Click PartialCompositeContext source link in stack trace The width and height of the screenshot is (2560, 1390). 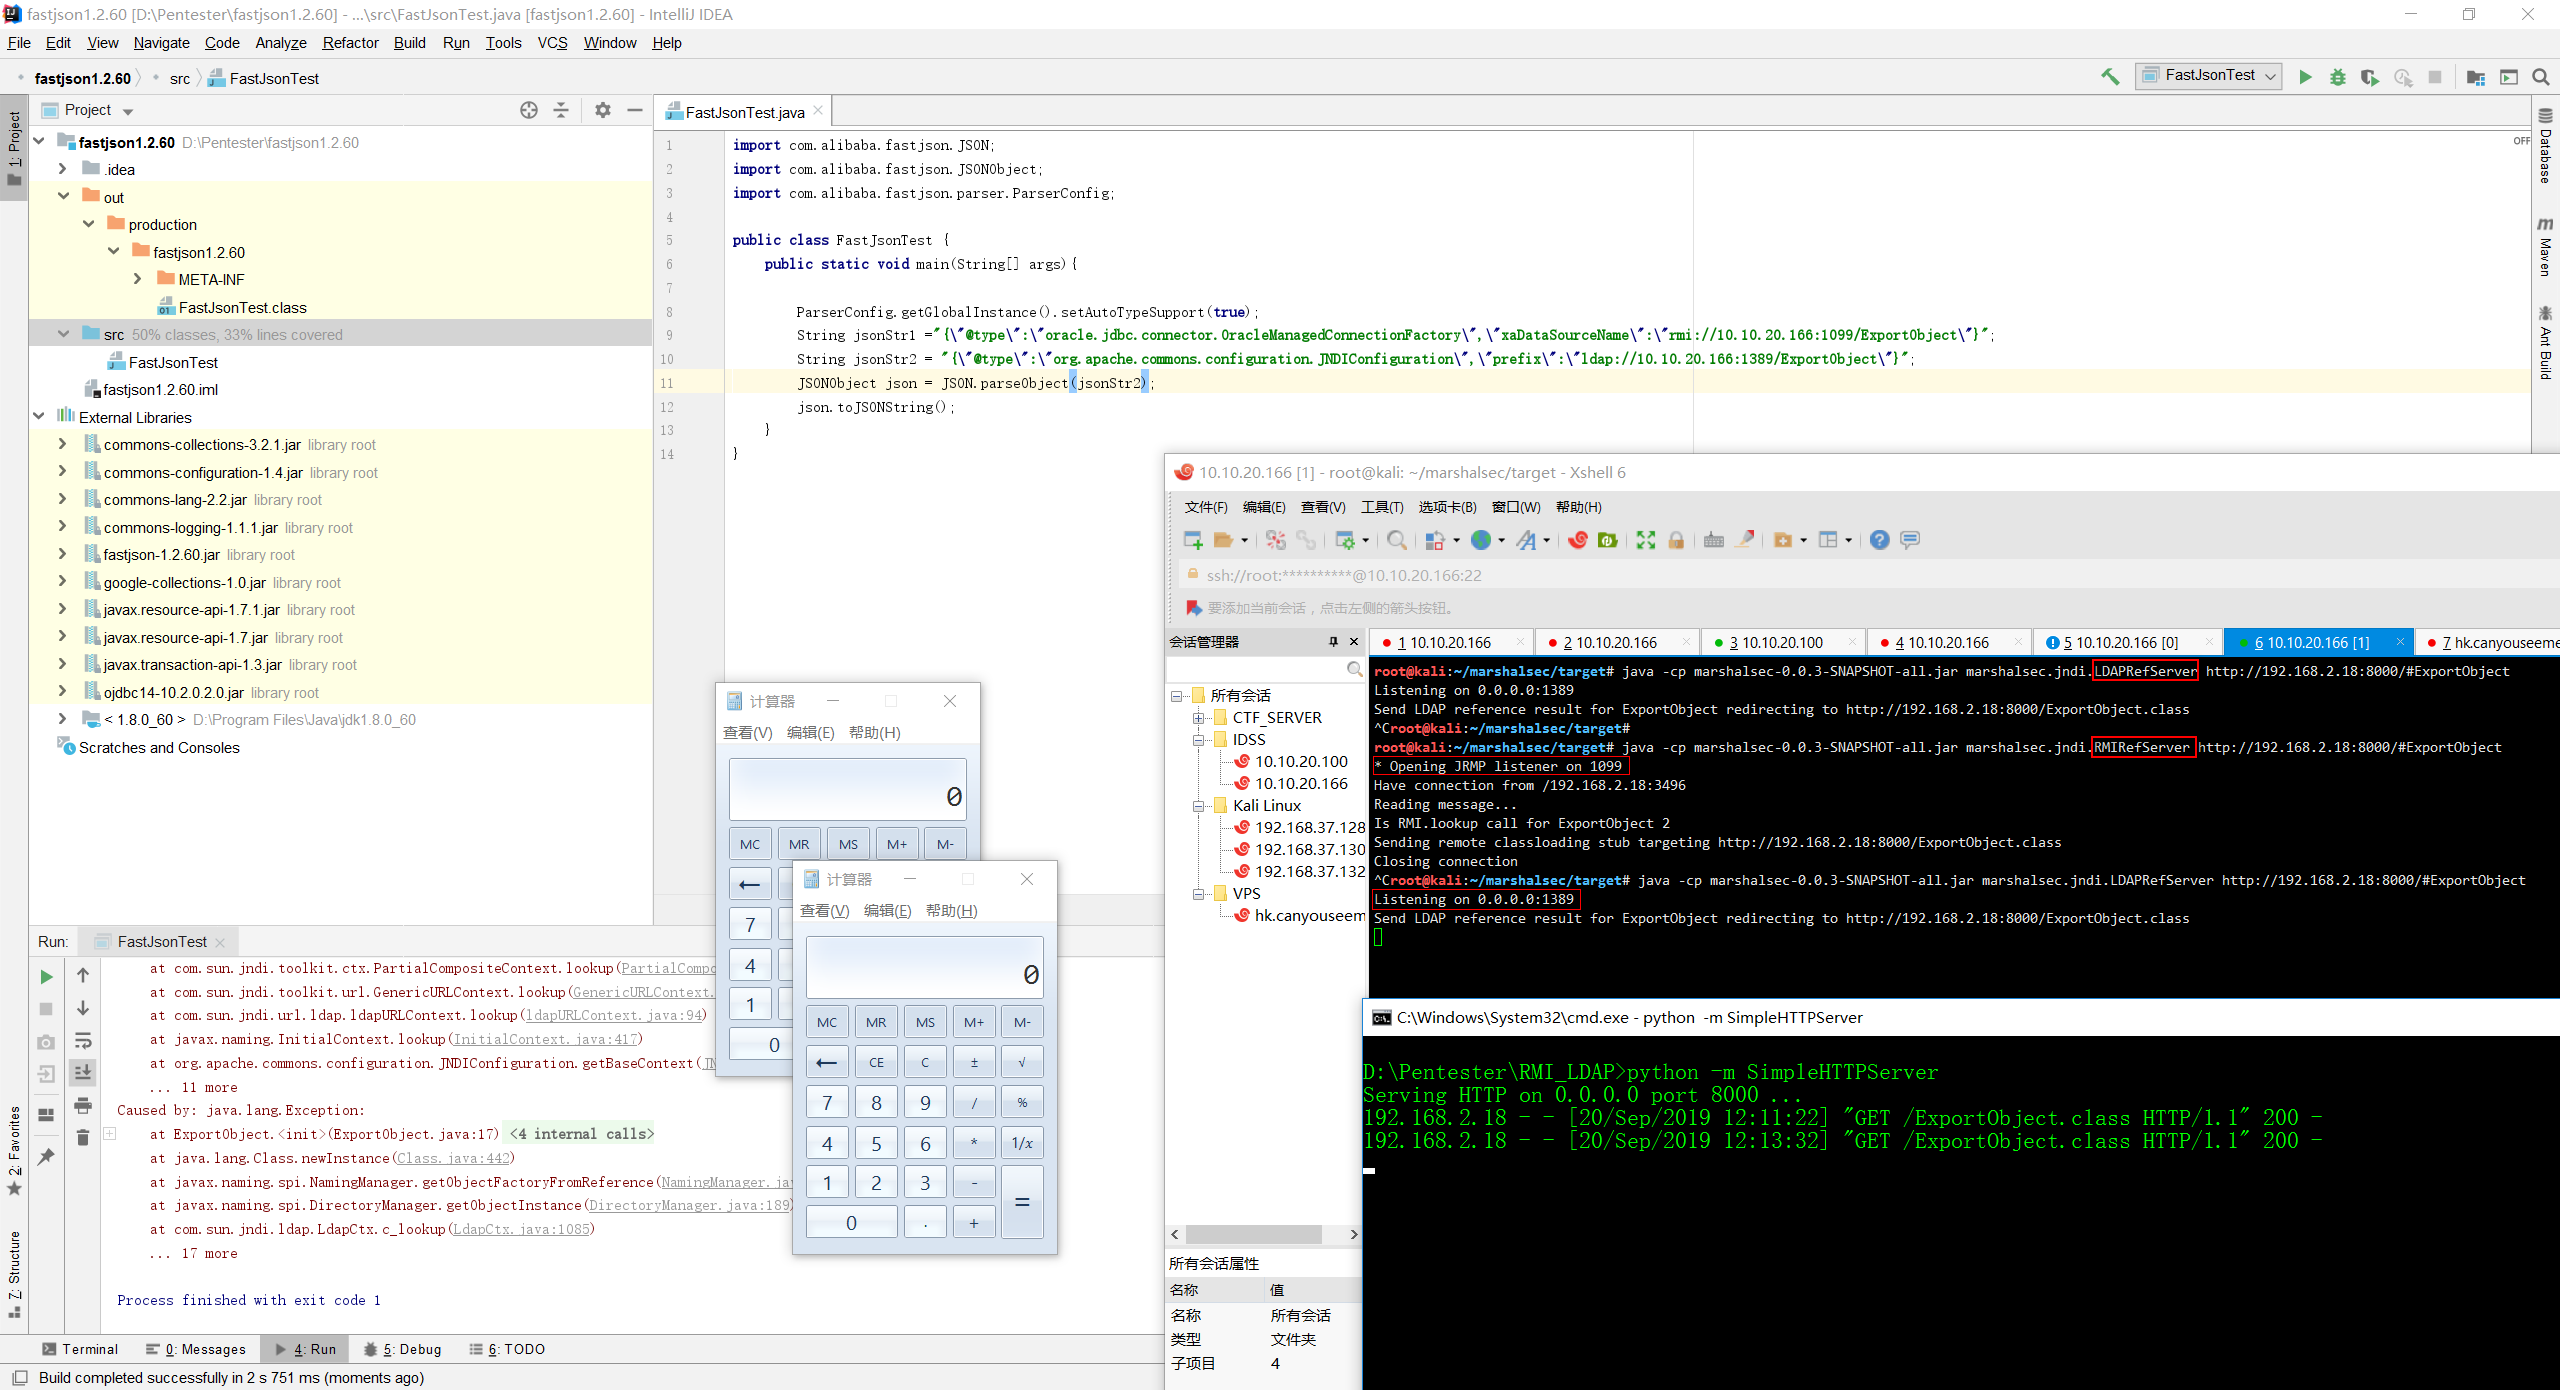coord(669,968)
